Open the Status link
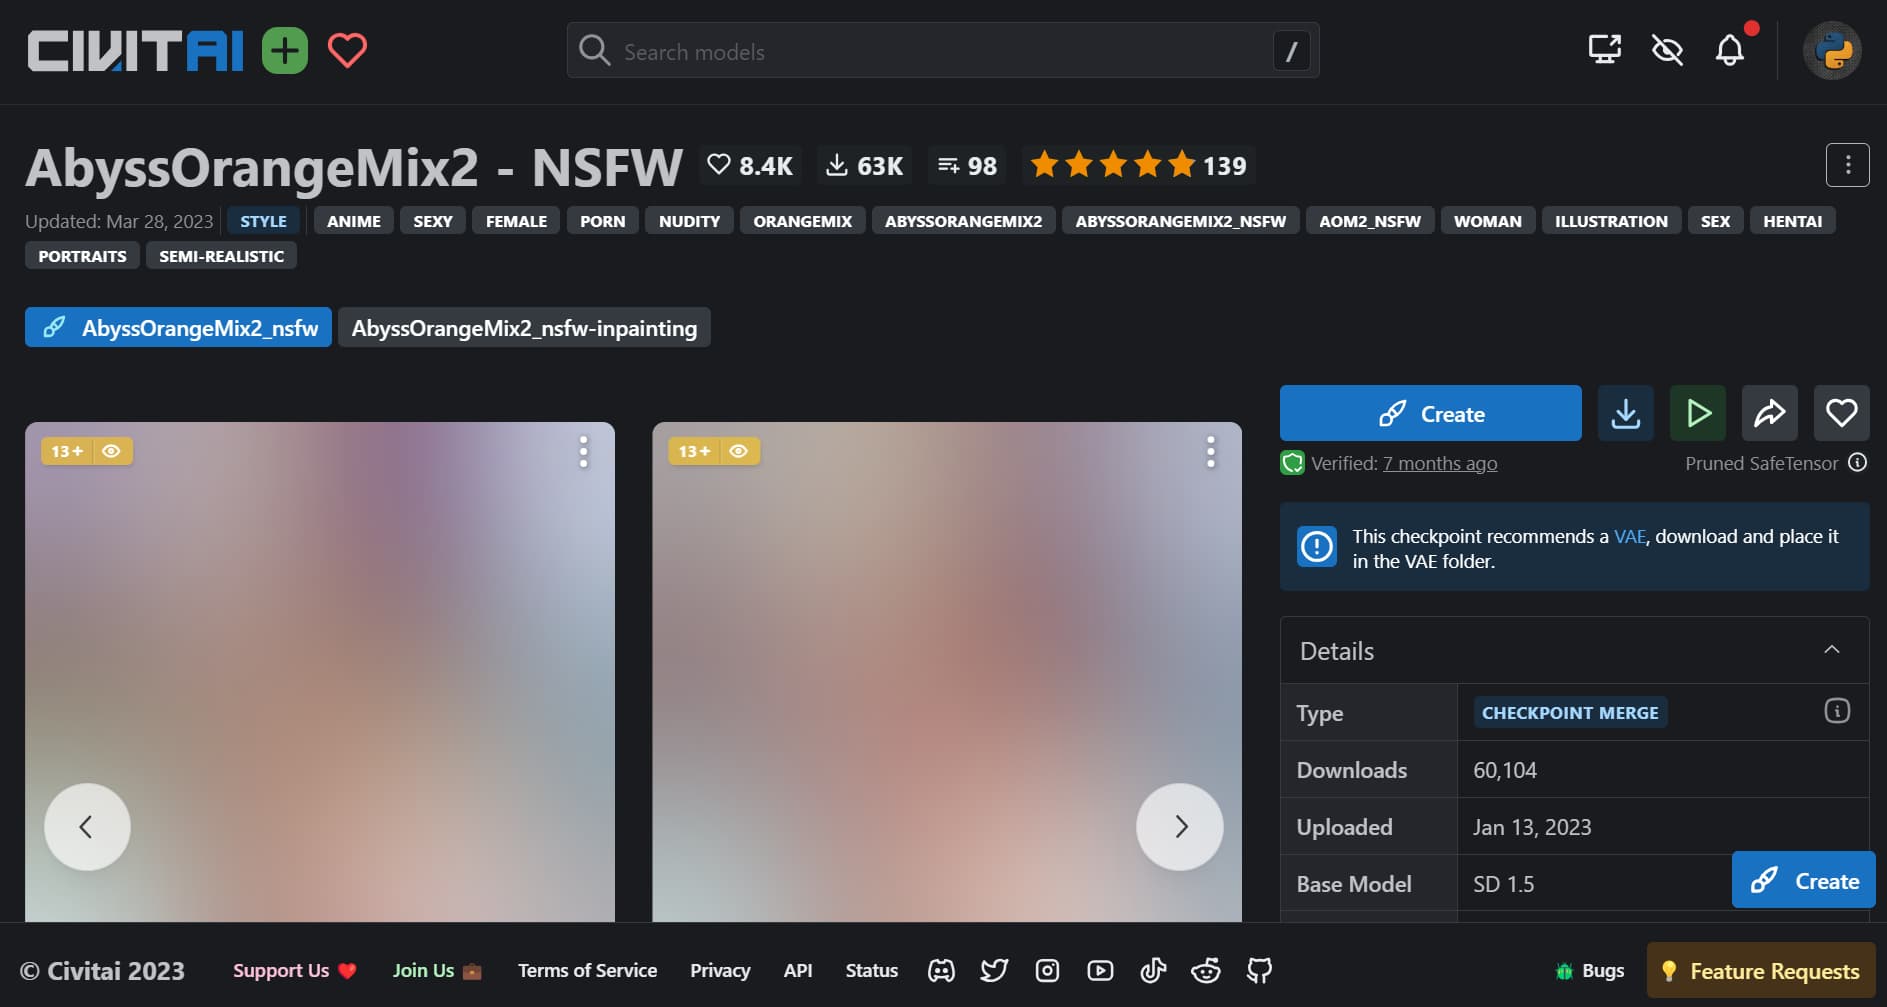This screenshot has width=1887, height=1007. [x=871, y=970]
